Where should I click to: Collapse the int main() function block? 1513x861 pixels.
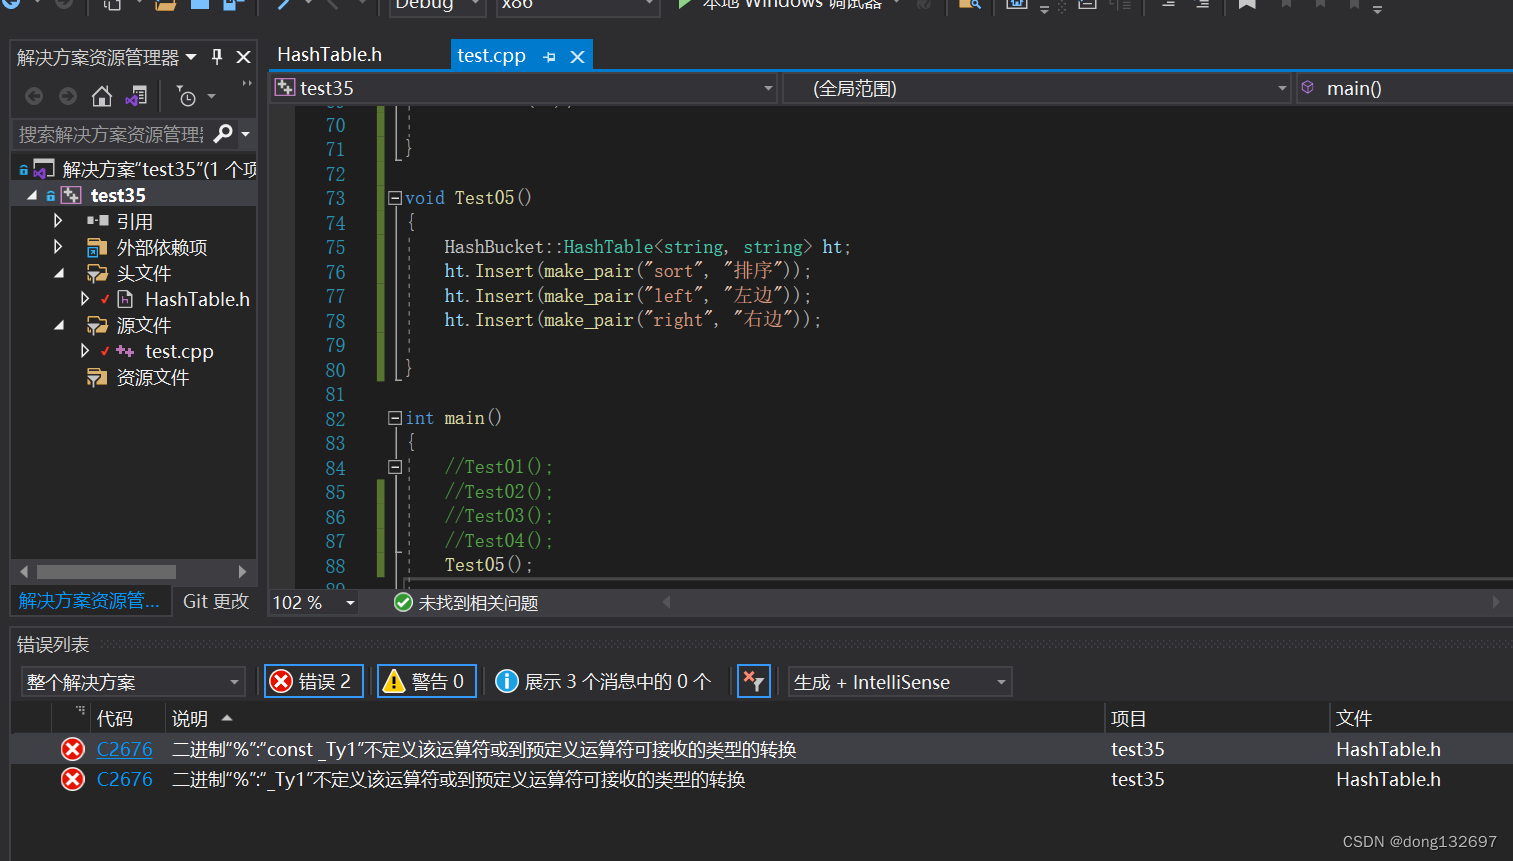tap(395, 418)
